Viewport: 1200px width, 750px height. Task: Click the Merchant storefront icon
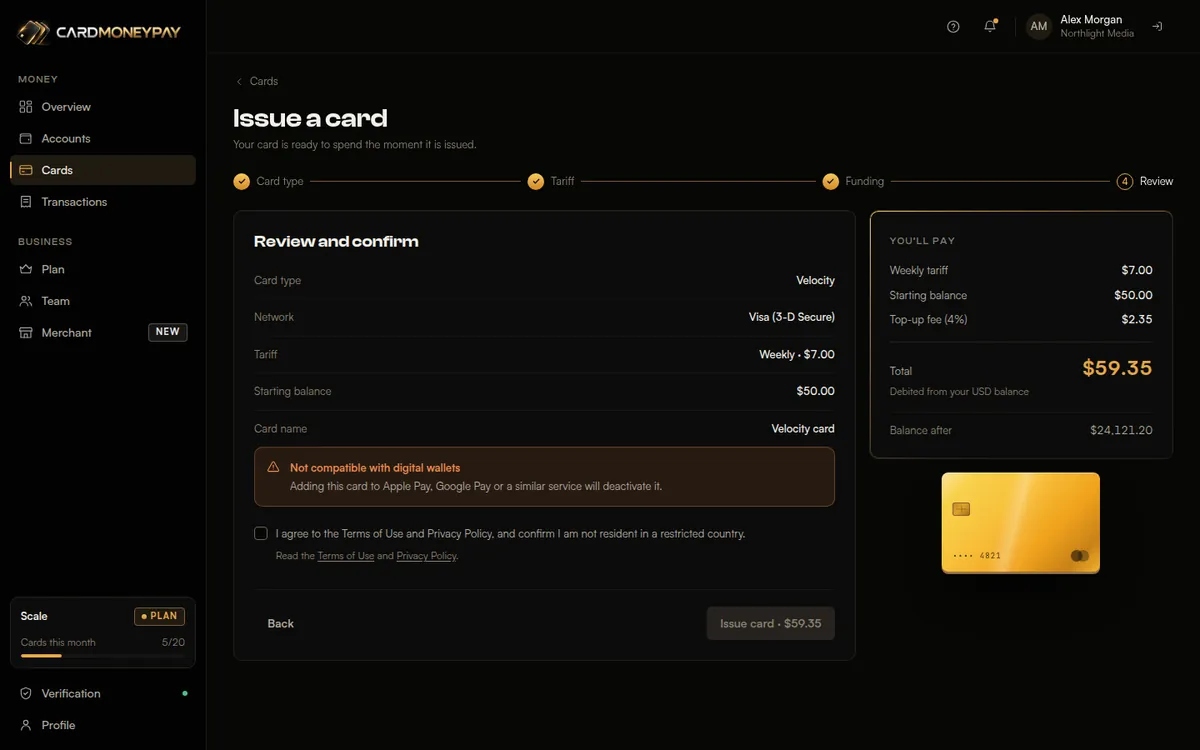tap(26, 333)
